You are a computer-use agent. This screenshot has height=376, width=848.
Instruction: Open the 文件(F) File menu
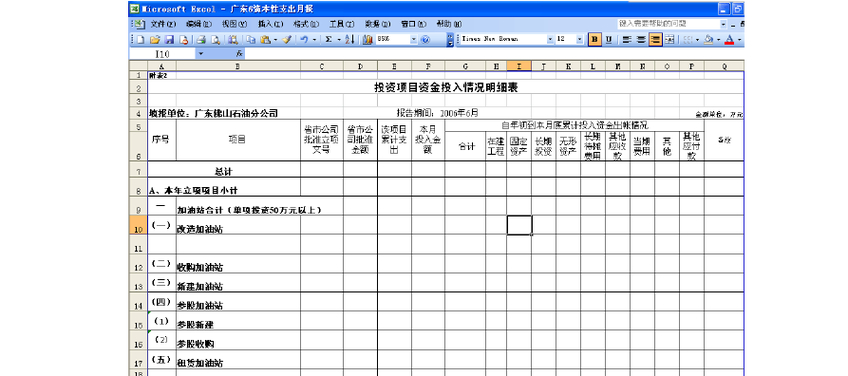(163, 24)
